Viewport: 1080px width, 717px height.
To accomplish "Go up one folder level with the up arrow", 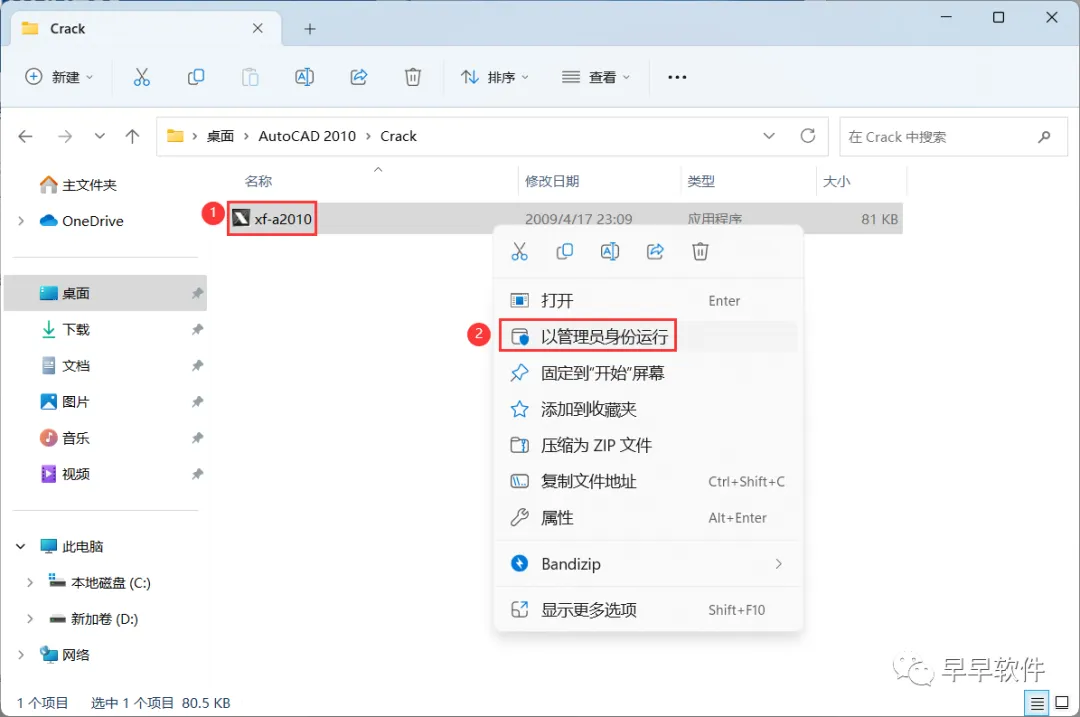I will pos(132,136).
